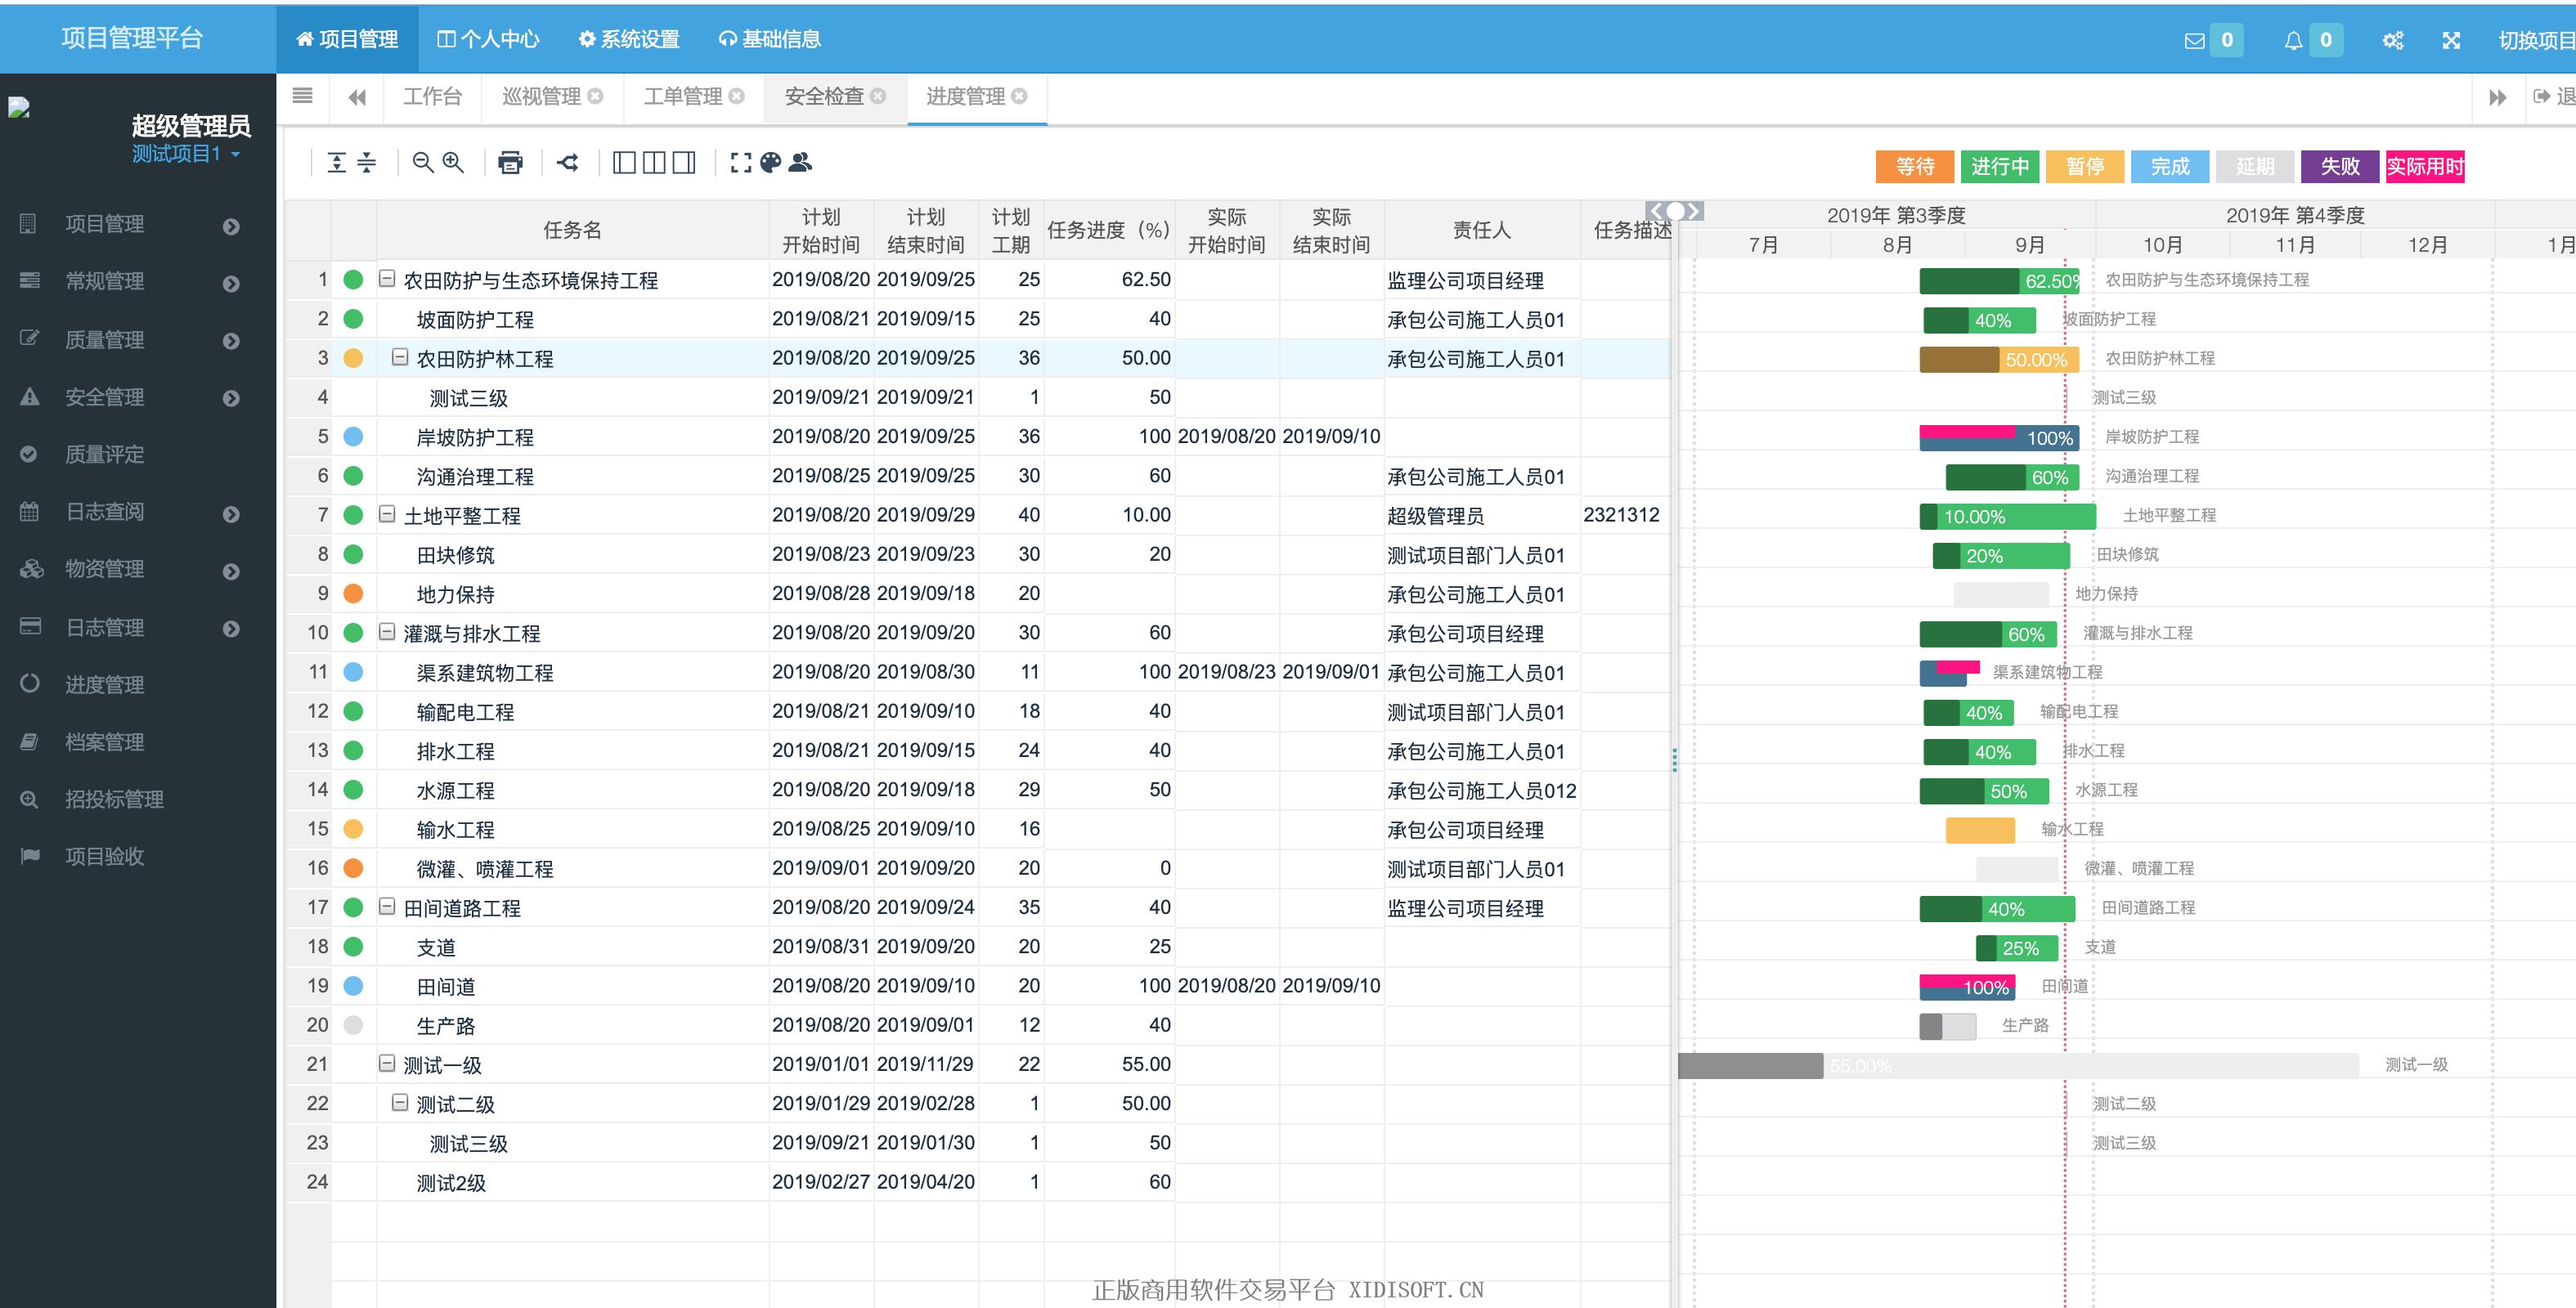This screenshot has height=1308, width=2576.
Task: Open the 系统设置 top menu
Action: coord(629,39)
